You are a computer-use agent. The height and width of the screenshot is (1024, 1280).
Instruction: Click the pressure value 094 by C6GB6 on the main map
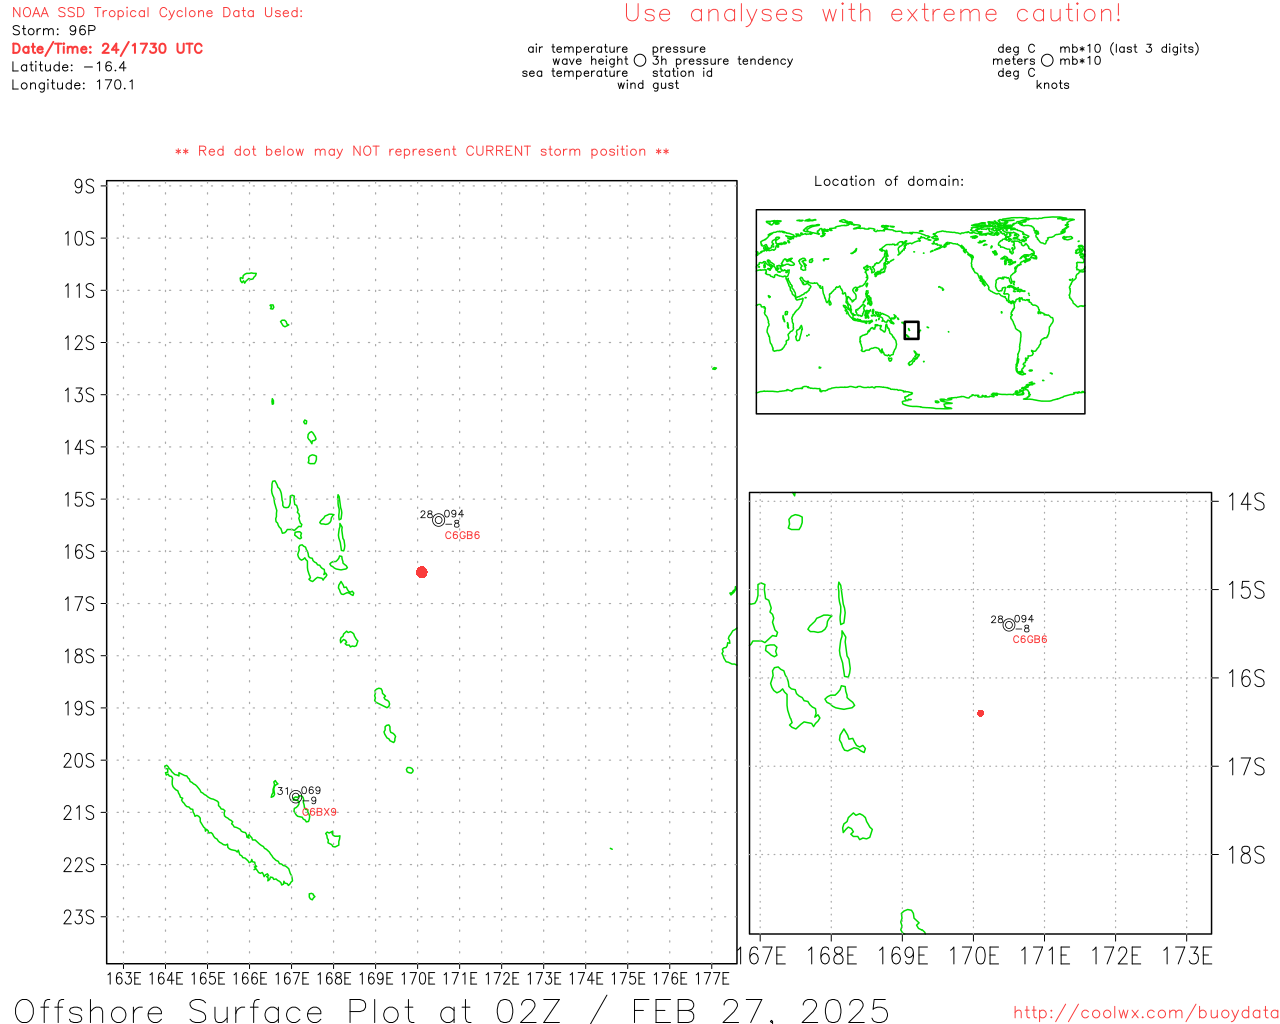(454, 514)
